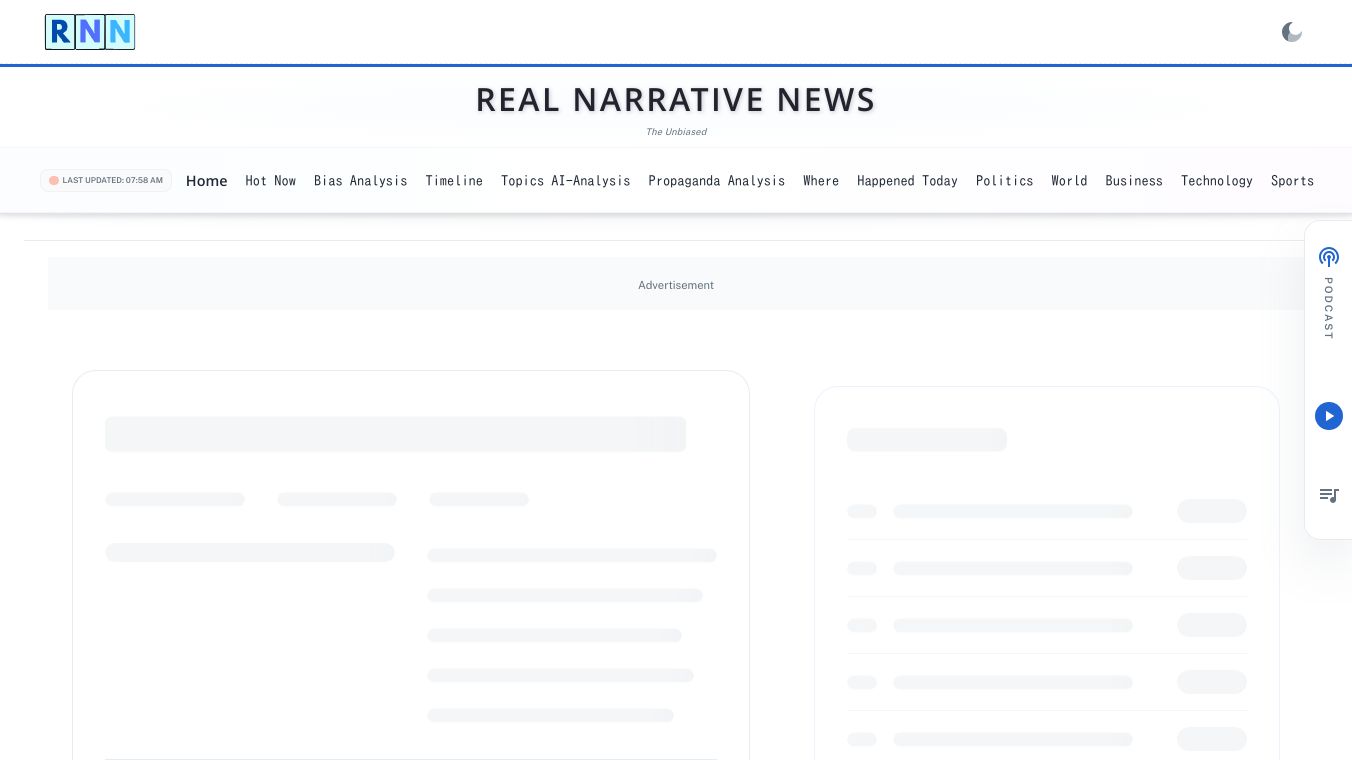
Task: Click the LAST UPDATED status indicator dot
Action: tap(54, 180)
